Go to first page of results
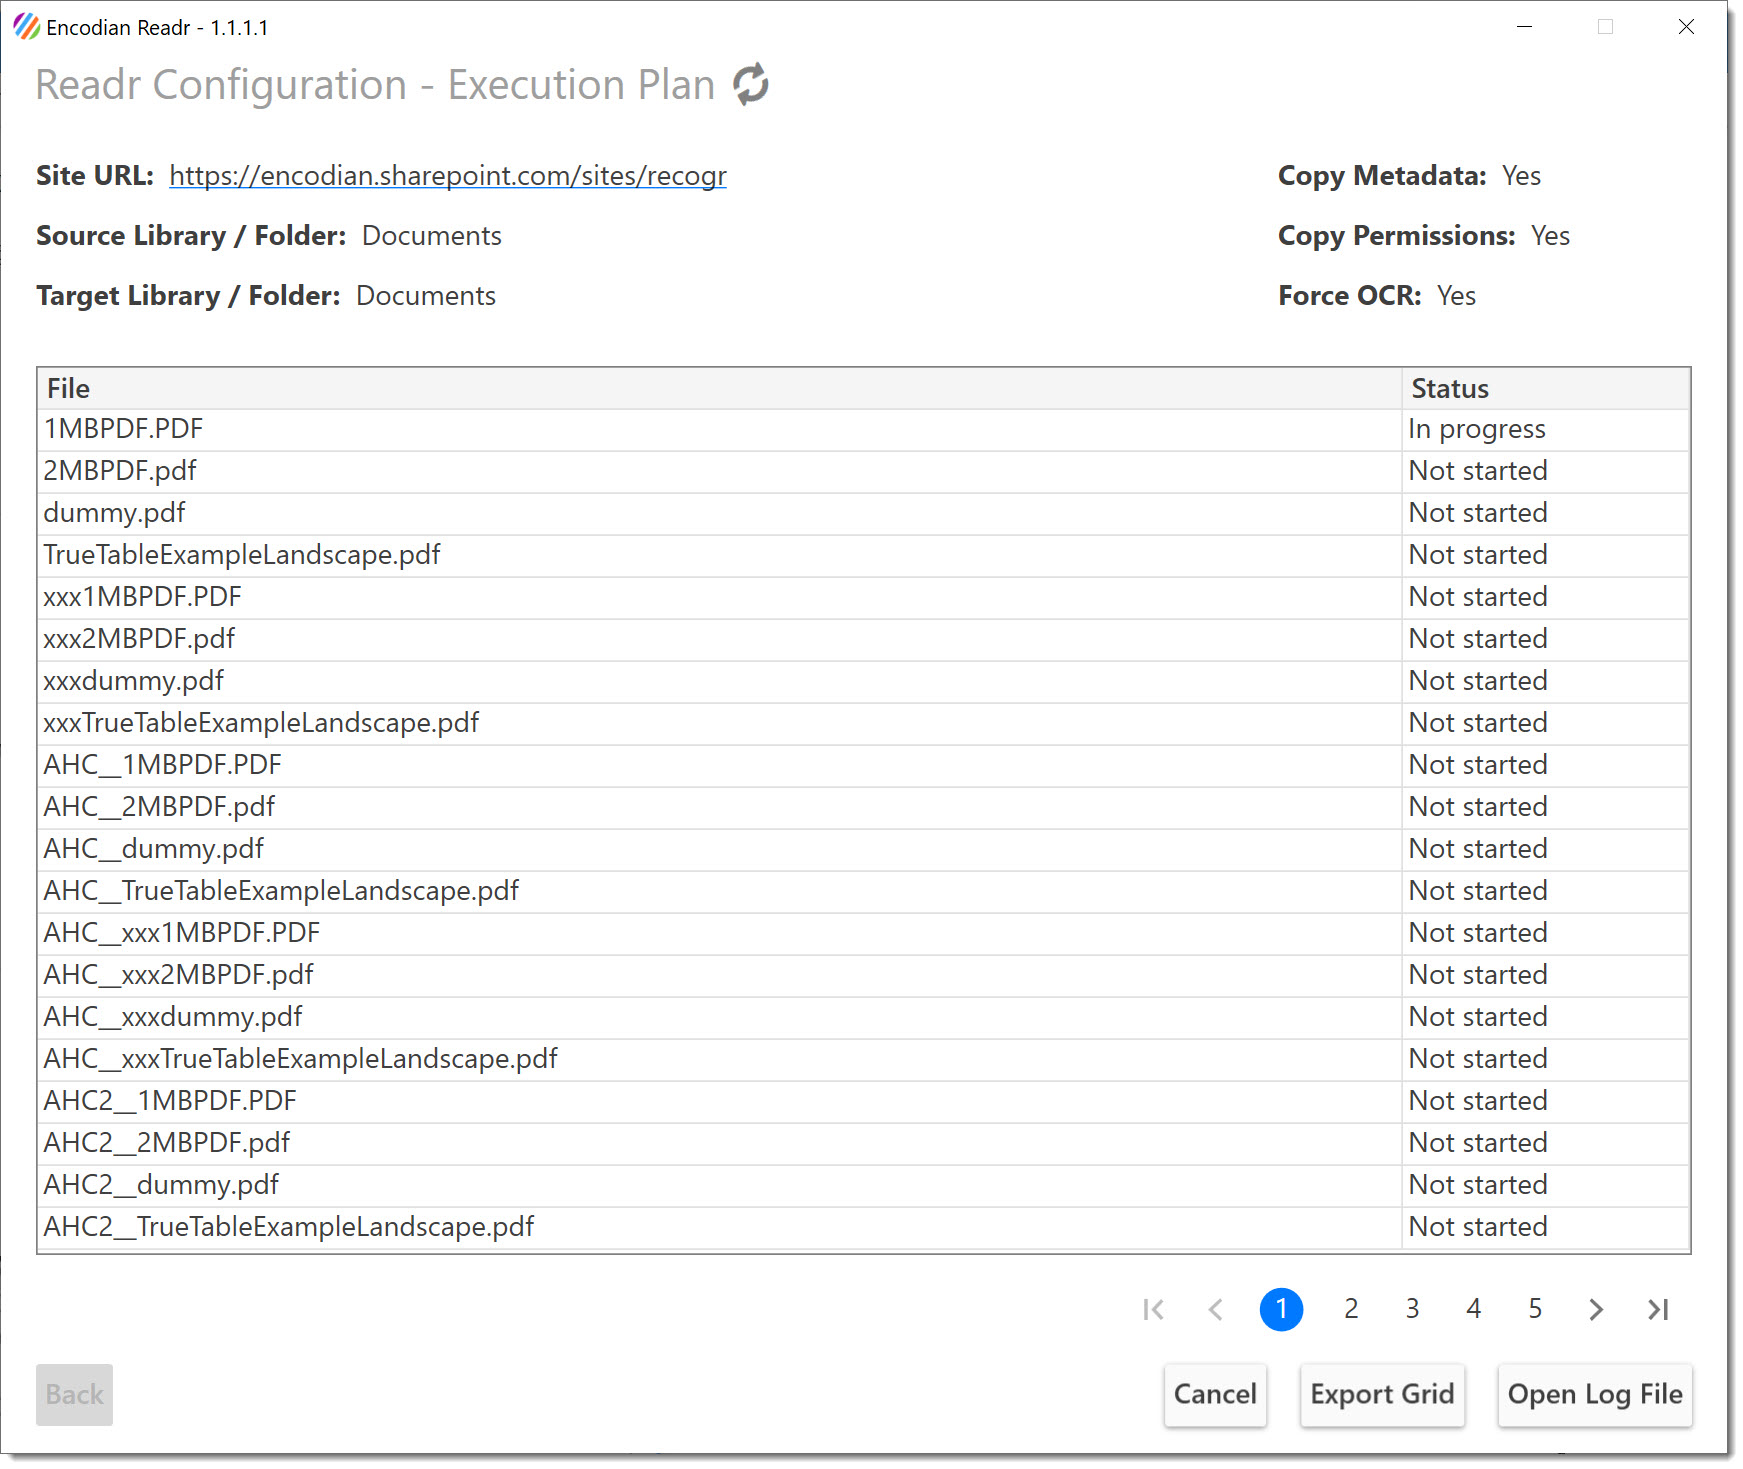The width and height of the screenshot is (1743, 1469). (1154, 1309)
